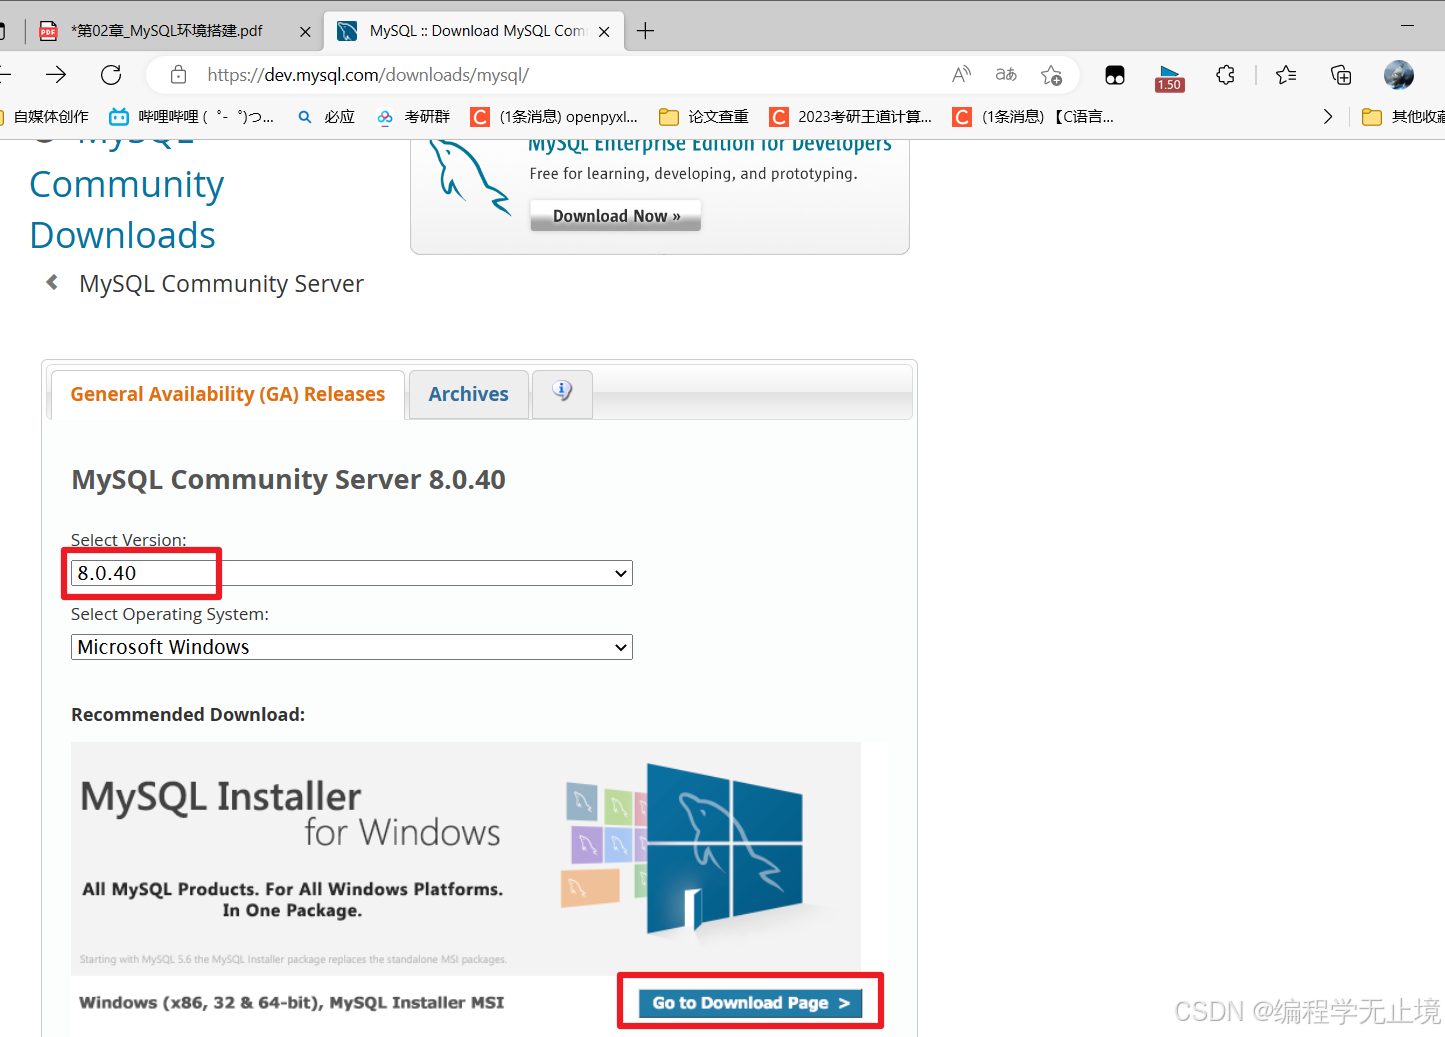Open the 2023考研王道计算 bookmark

point(850,117)
